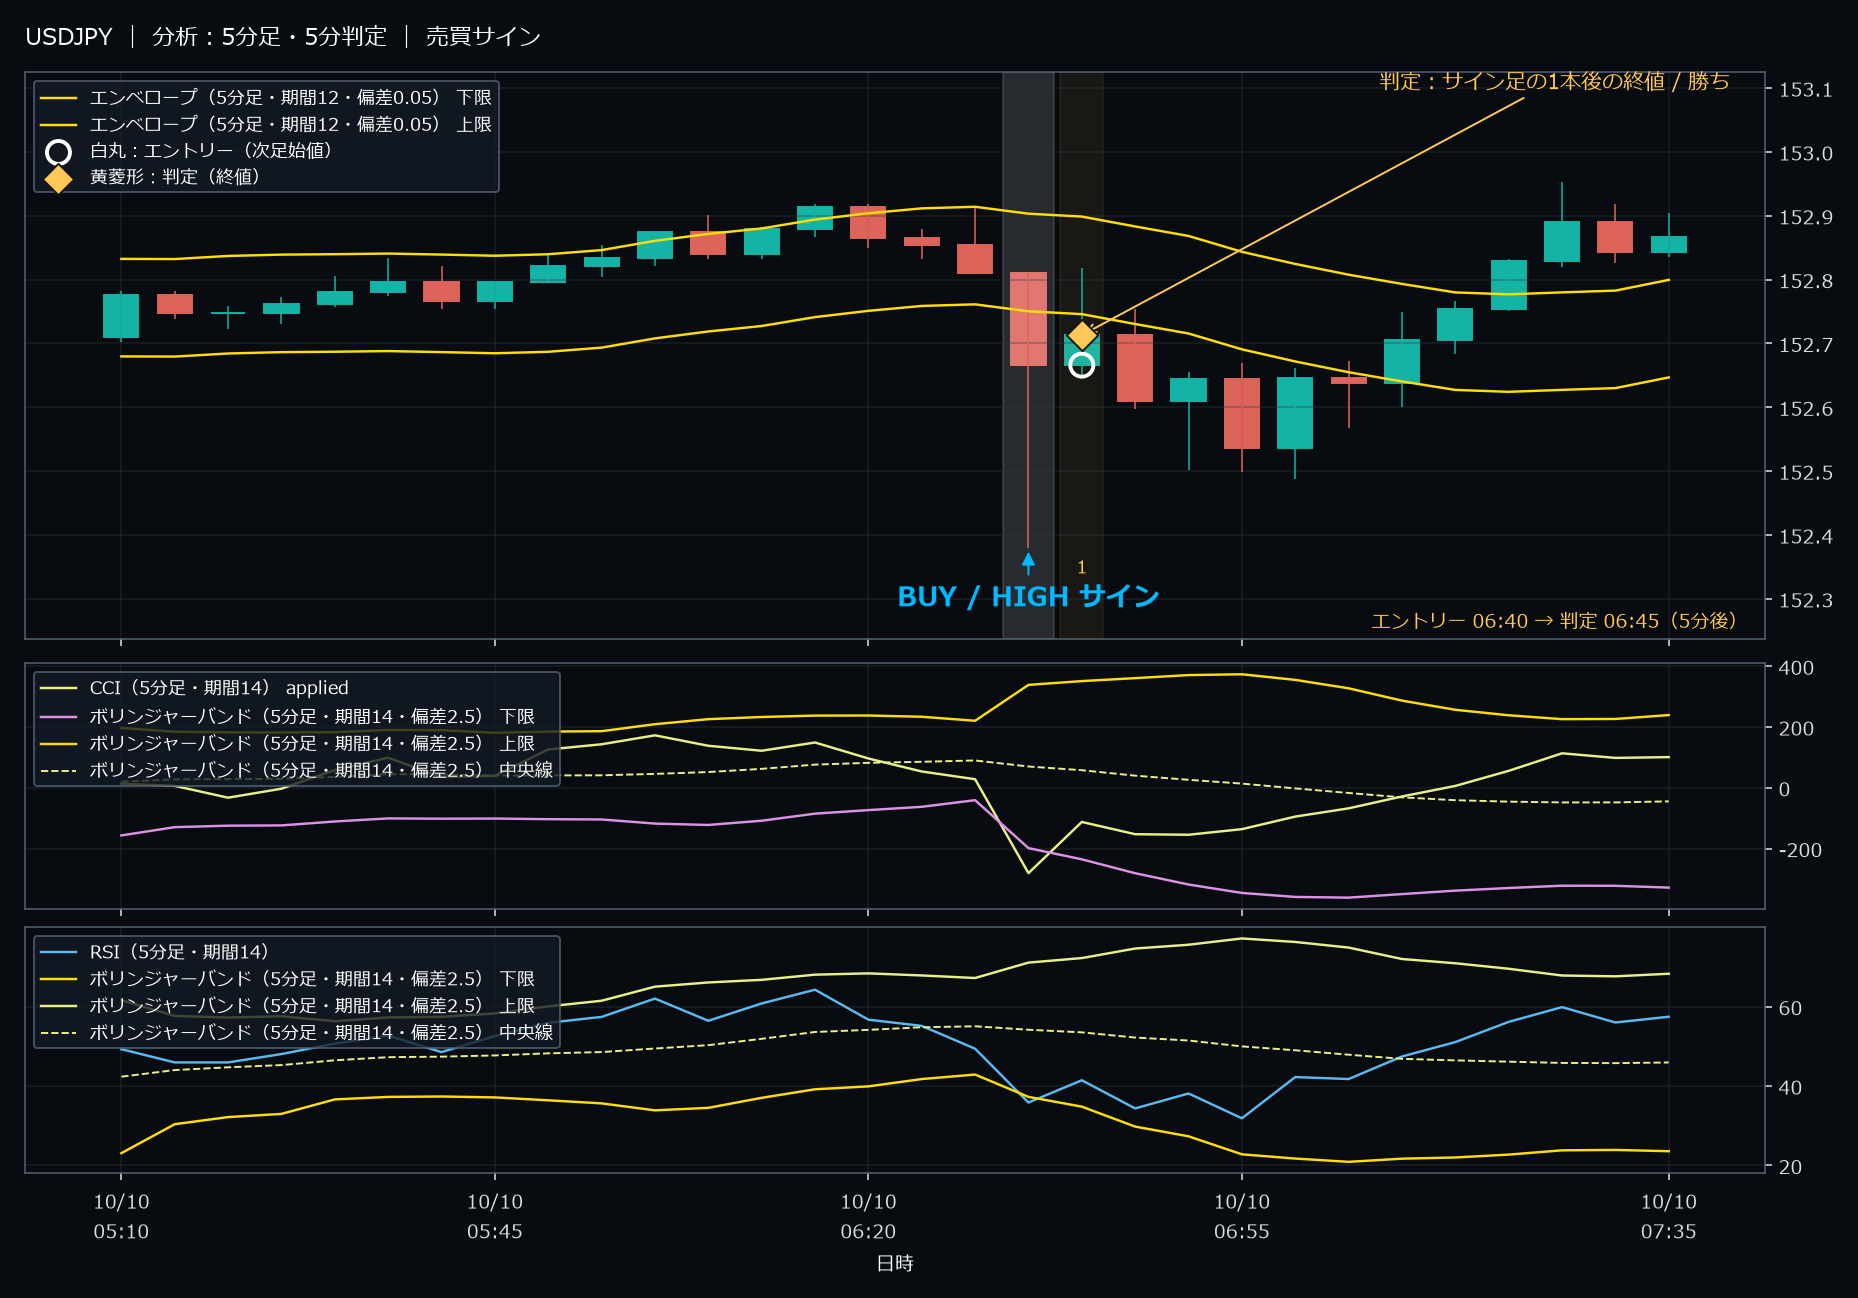Click the white circle icon in the legend

tap(58, 152)
